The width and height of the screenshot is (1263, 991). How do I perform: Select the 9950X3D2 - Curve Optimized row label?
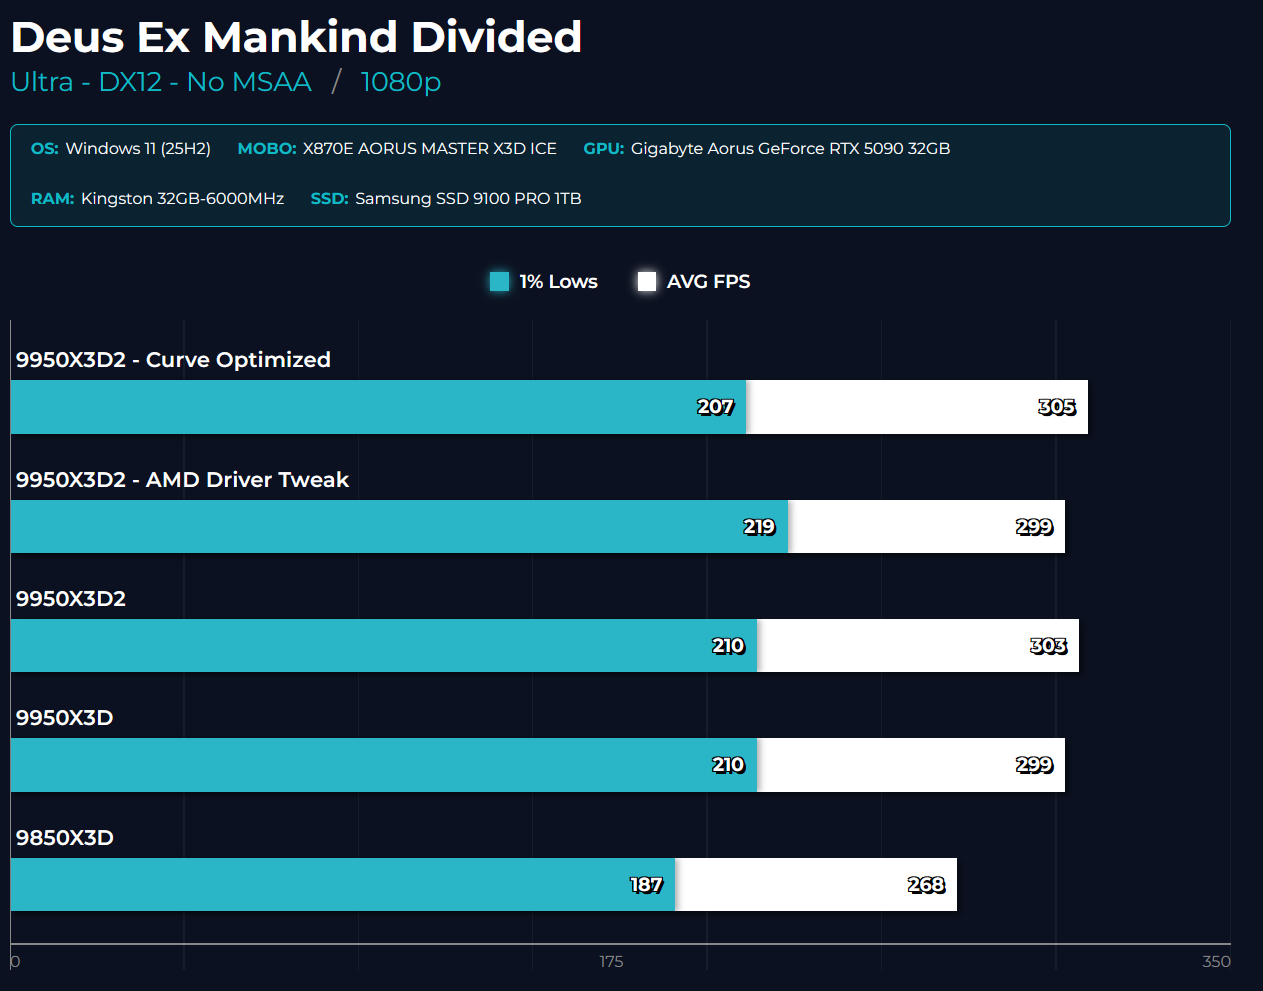click(173, 360)
